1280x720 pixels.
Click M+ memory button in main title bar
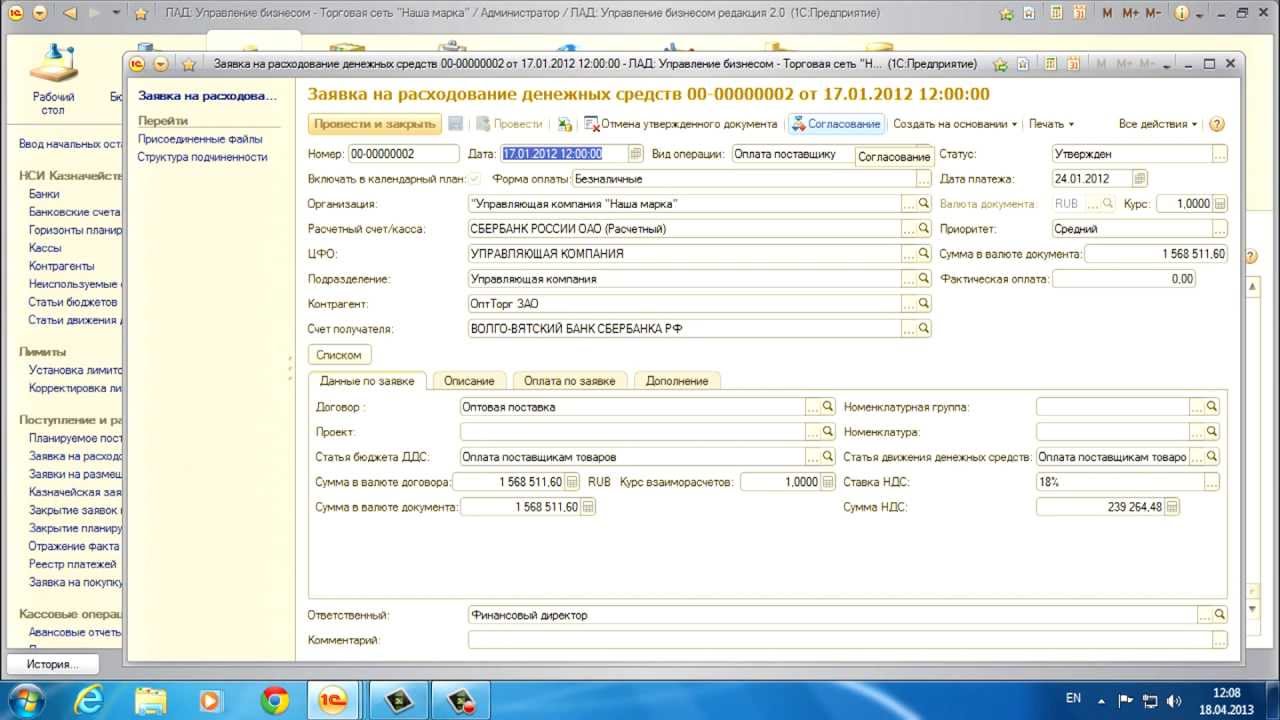point(1131,14)
